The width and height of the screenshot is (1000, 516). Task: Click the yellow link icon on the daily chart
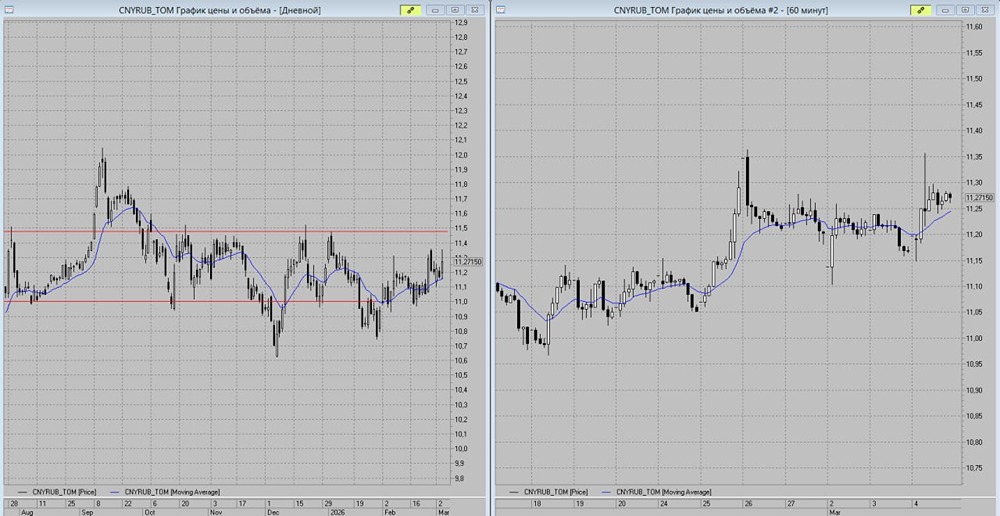[x=410, y=9]
